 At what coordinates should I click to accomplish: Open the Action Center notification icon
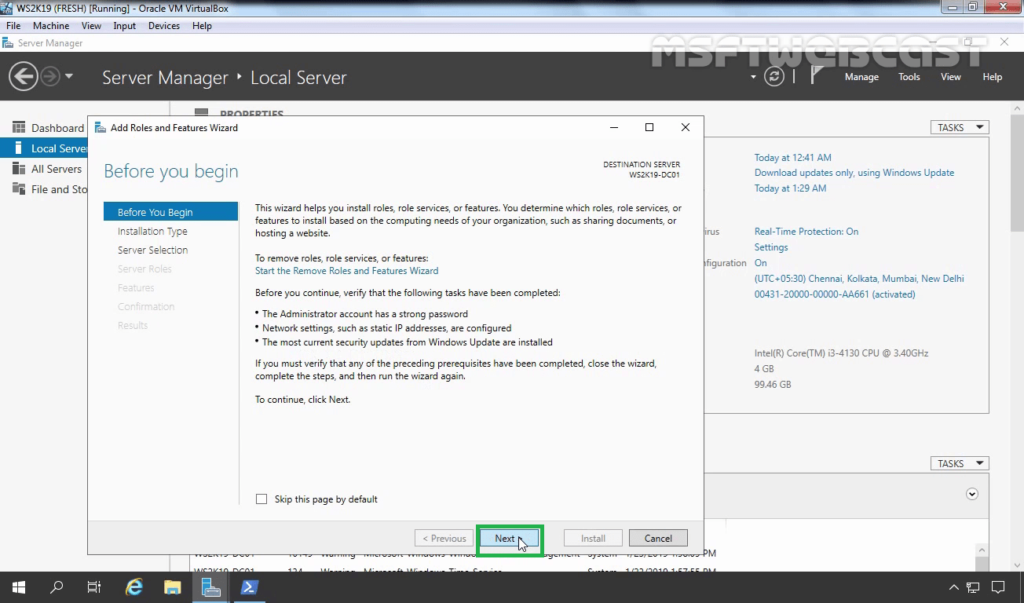point(999,587)
